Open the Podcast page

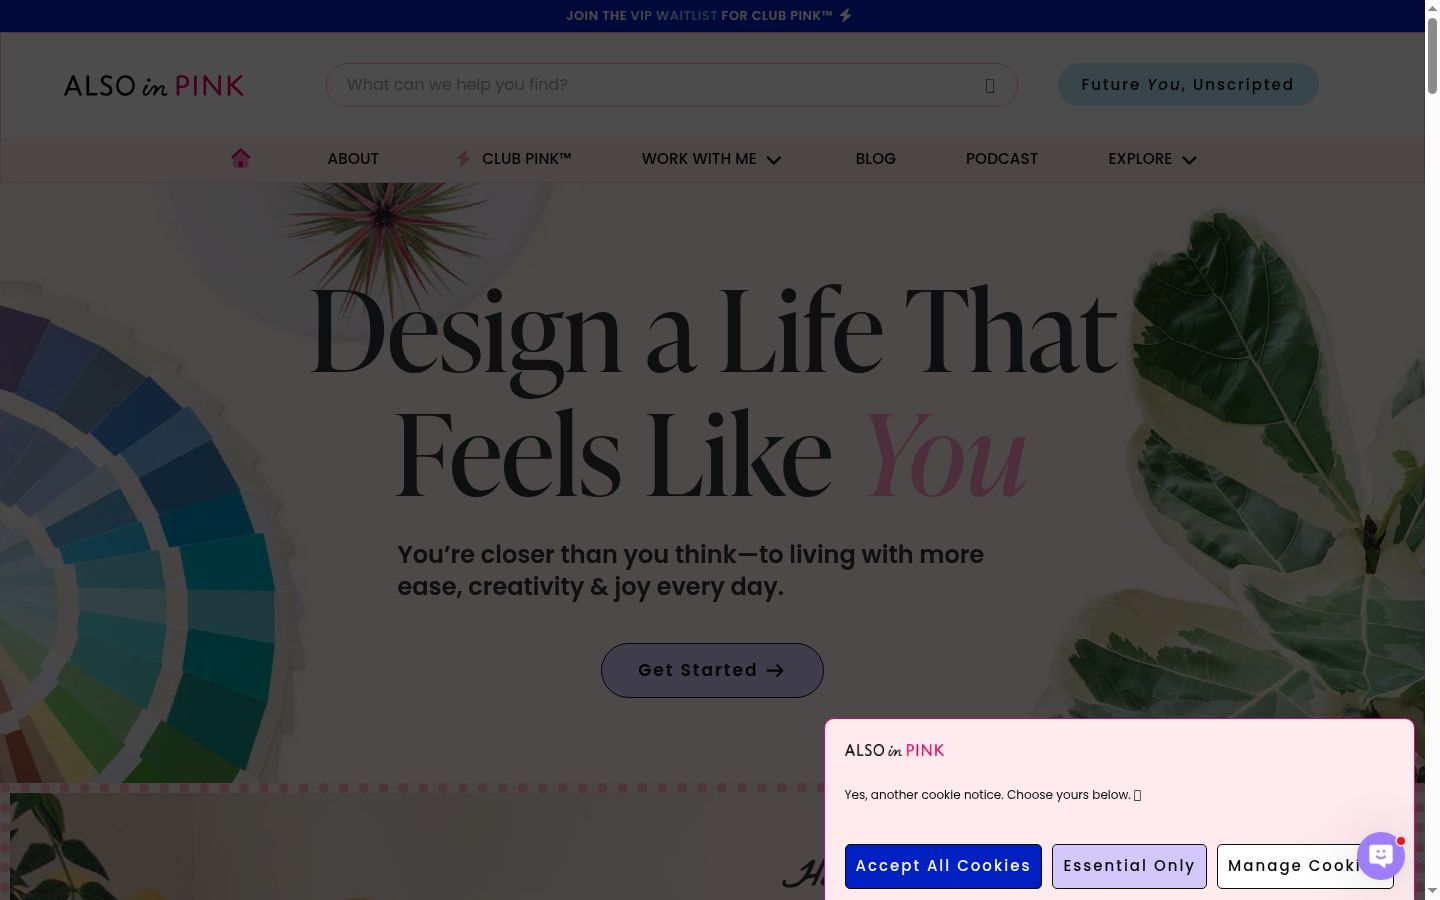[x=1002, y=159]
